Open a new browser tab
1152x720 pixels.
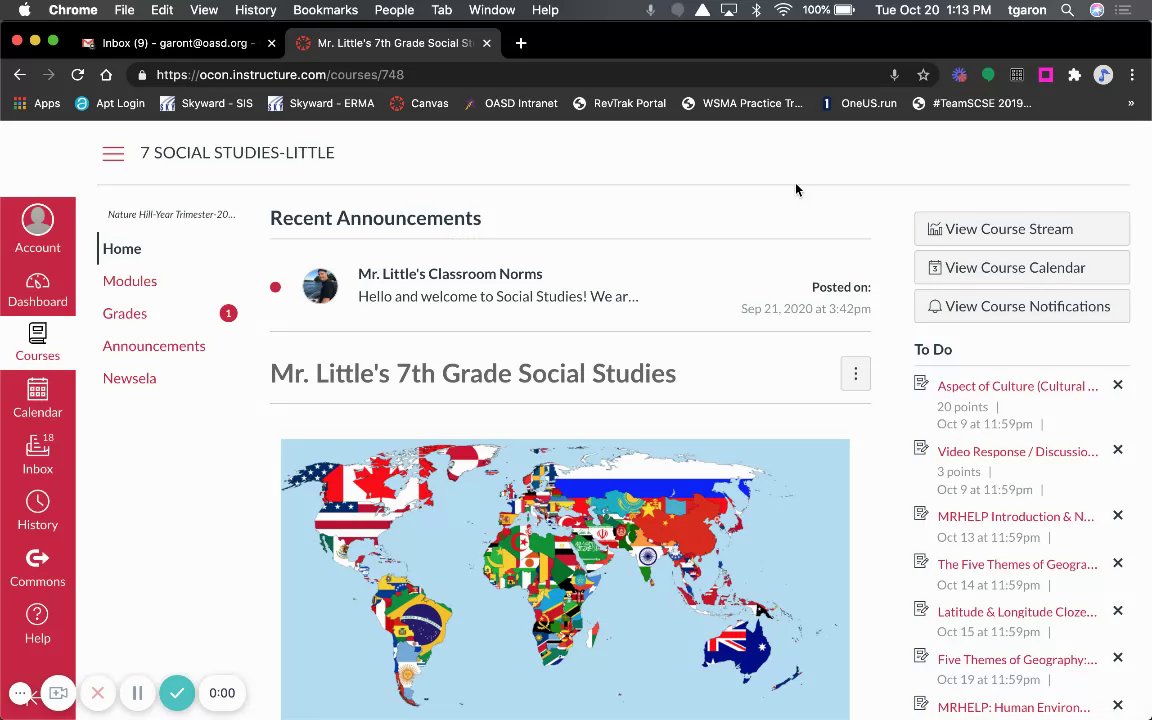pyautogui.click(x=521, y=43)
